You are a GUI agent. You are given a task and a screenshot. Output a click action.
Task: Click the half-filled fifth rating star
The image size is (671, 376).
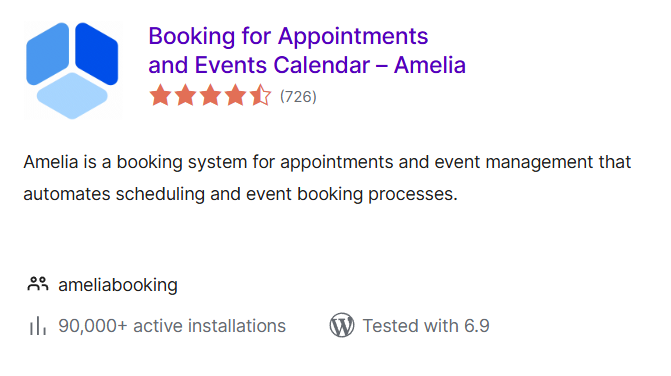click(x=260, y=95)
